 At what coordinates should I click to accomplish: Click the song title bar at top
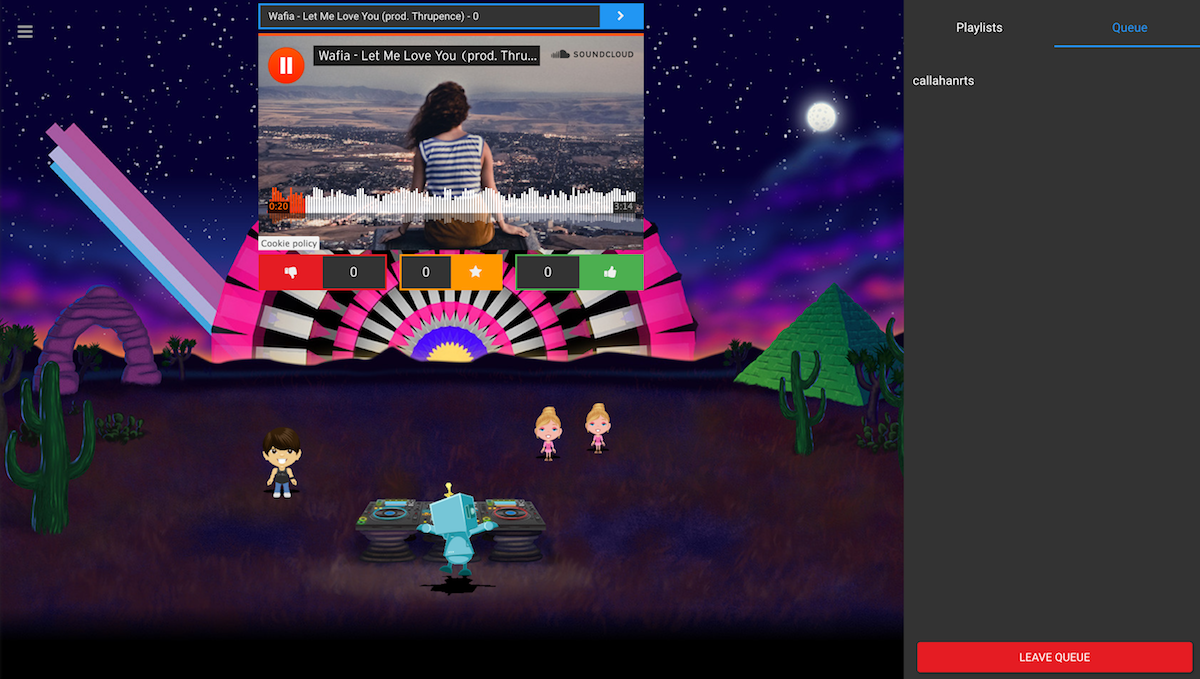[430, 16]
